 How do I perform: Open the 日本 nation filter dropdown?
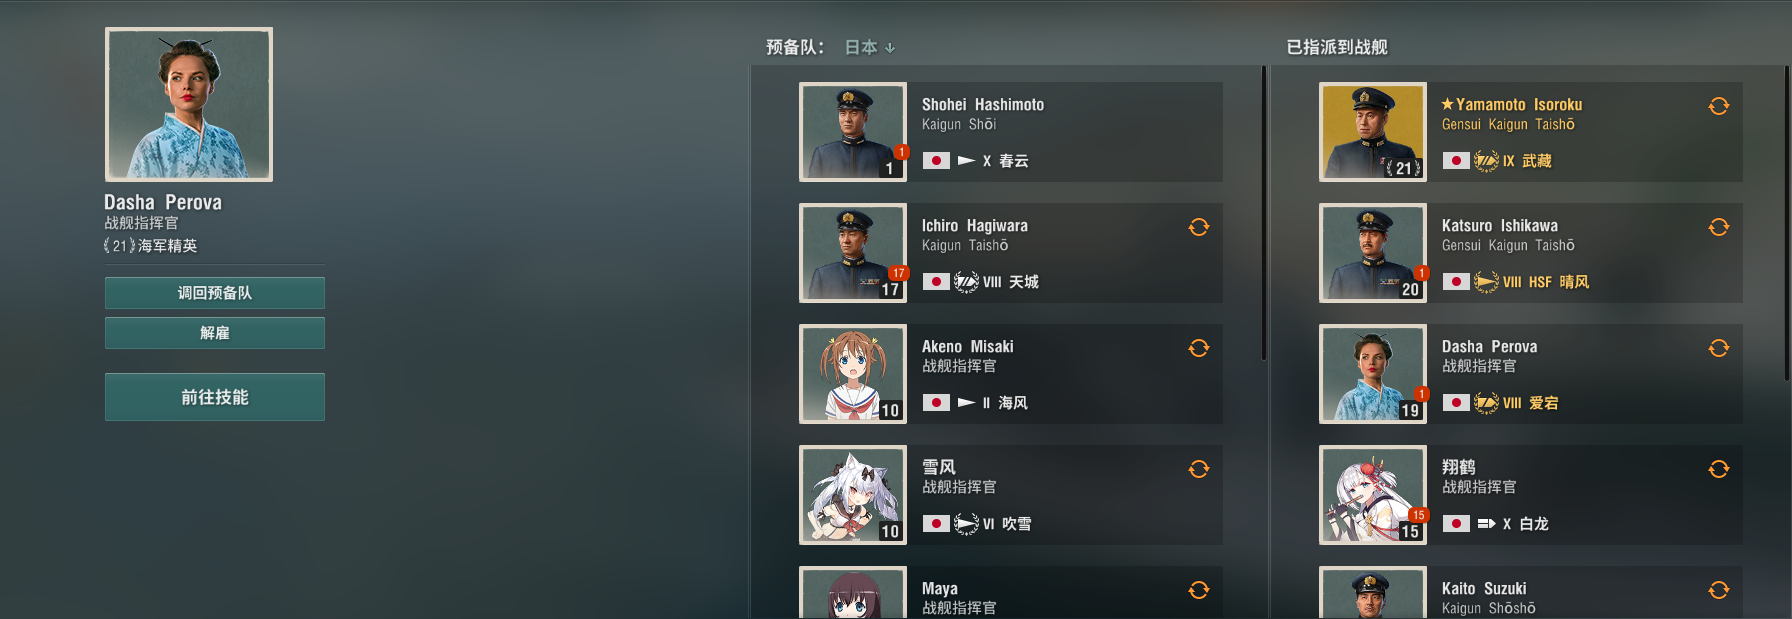(869, 47)
